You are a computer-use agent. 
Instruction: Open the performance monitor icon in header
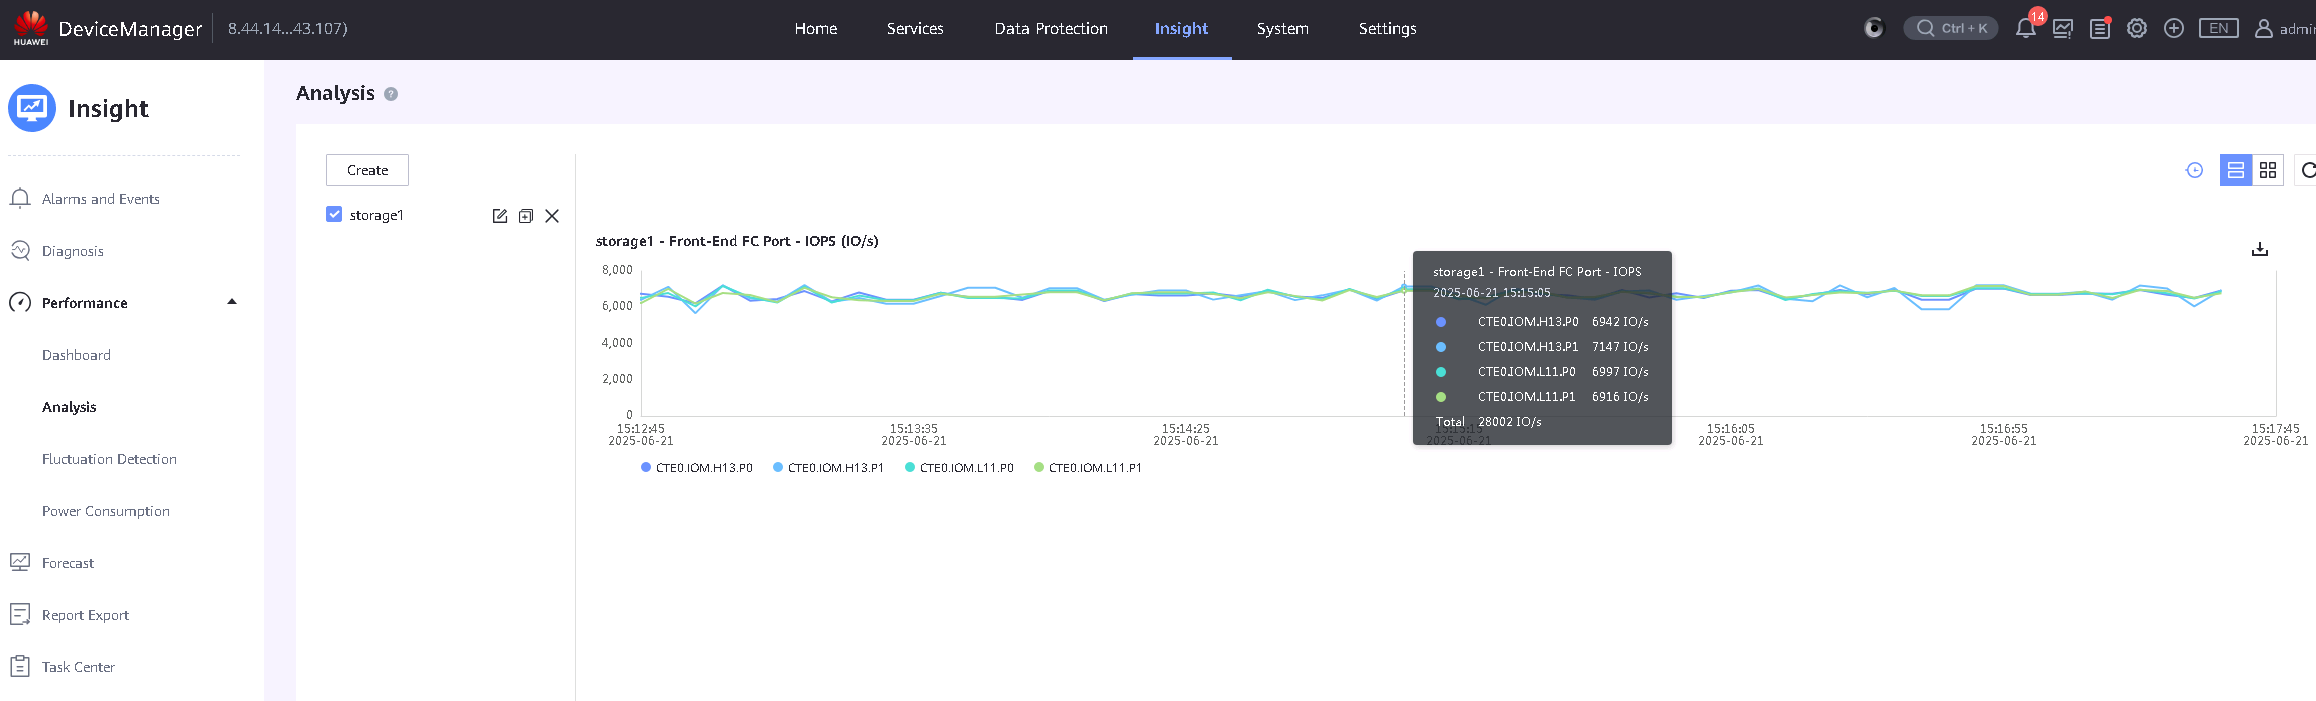[x=2063, y=29]
